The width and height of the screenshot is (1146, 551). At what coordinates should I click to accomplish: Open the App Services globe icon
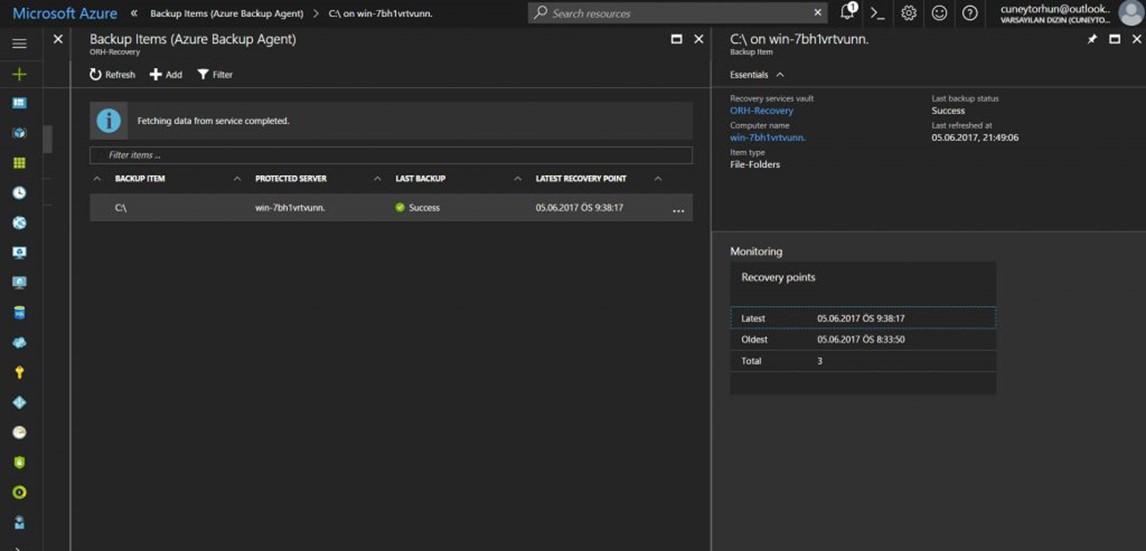(x=20, y=223)
